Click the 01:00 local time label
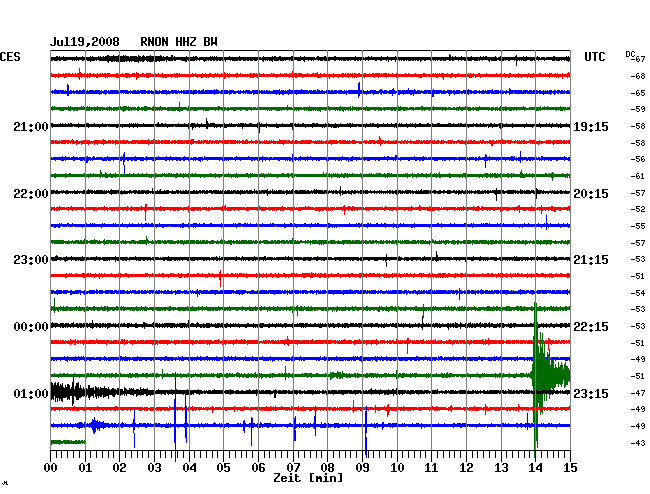The image size is (650, 494). 31,393
